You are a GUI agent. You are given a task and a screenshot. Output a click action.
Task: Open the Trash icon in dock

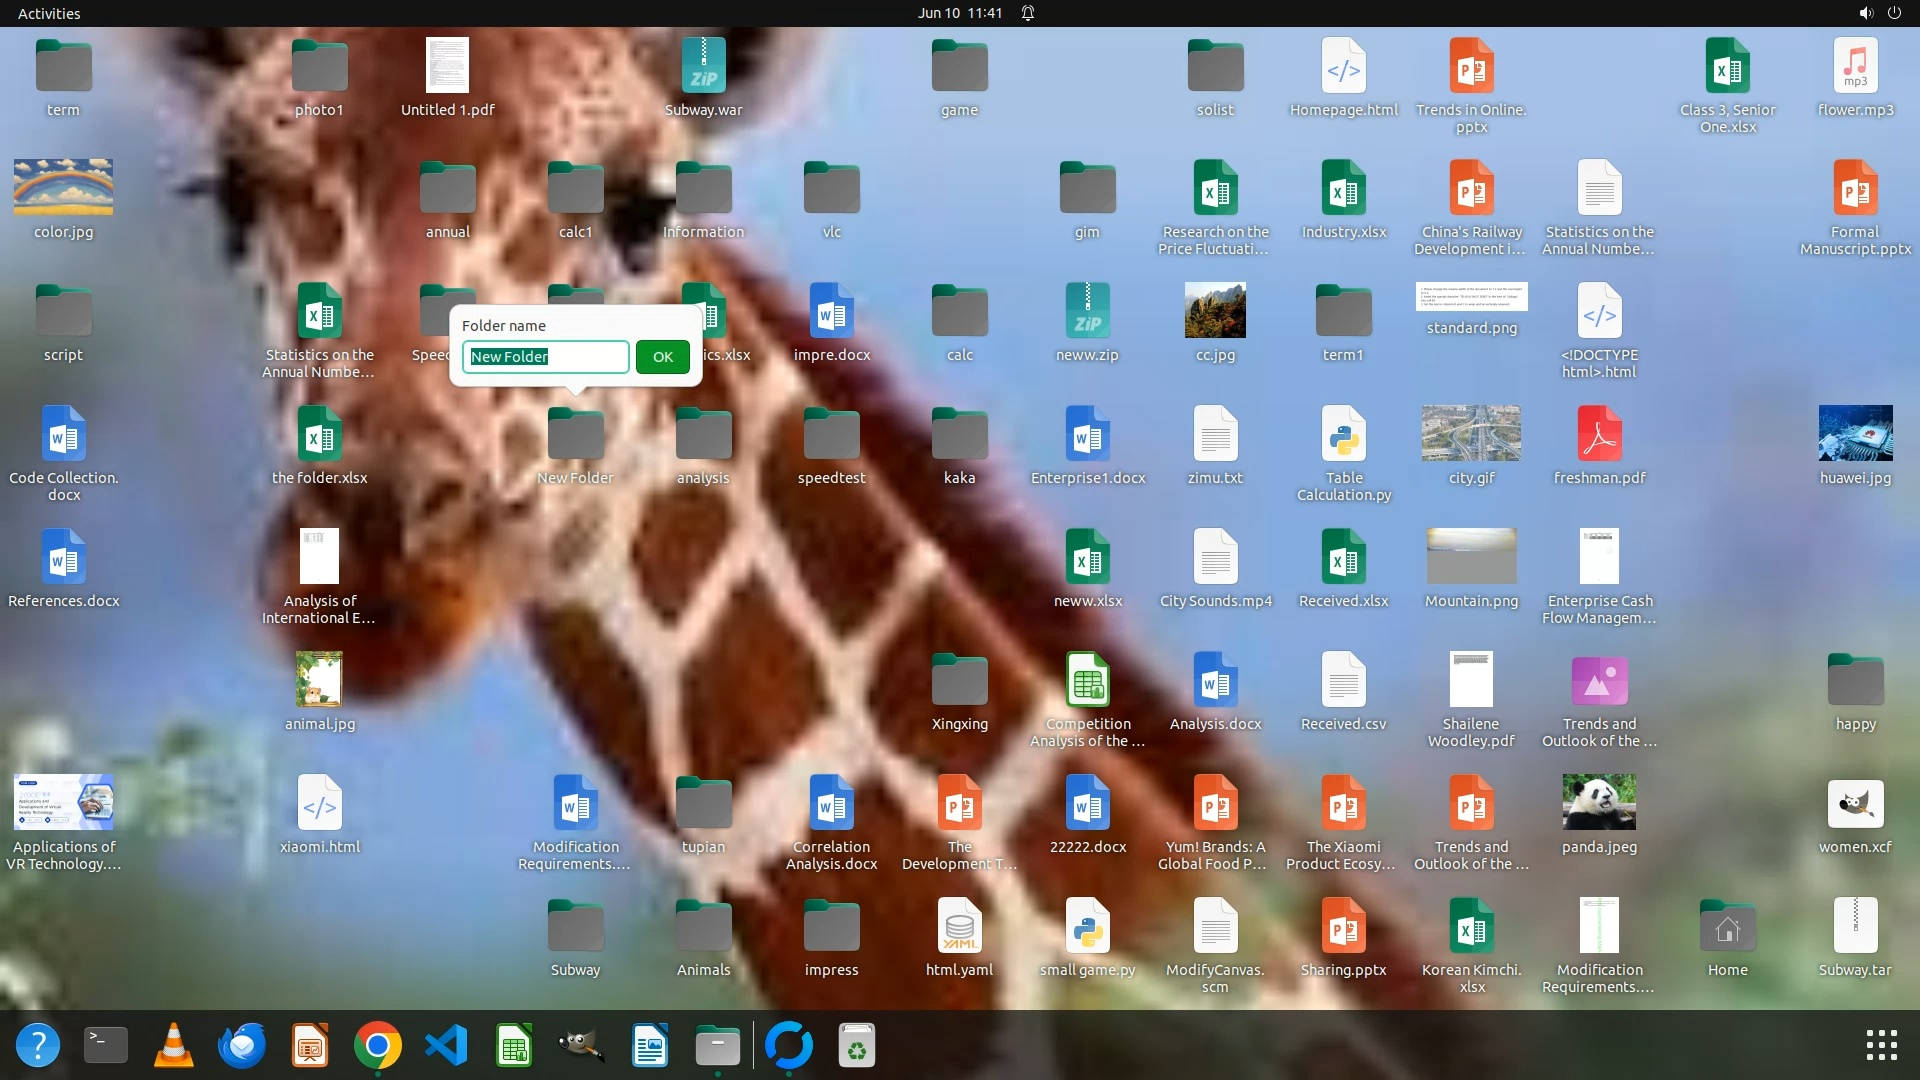(x=857, y=1045)
